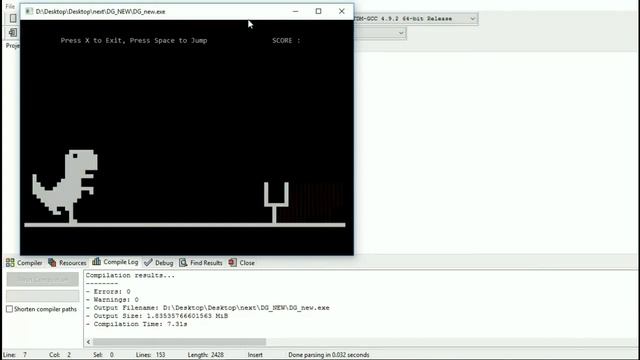Click the Insert mode status indicator

255,355
